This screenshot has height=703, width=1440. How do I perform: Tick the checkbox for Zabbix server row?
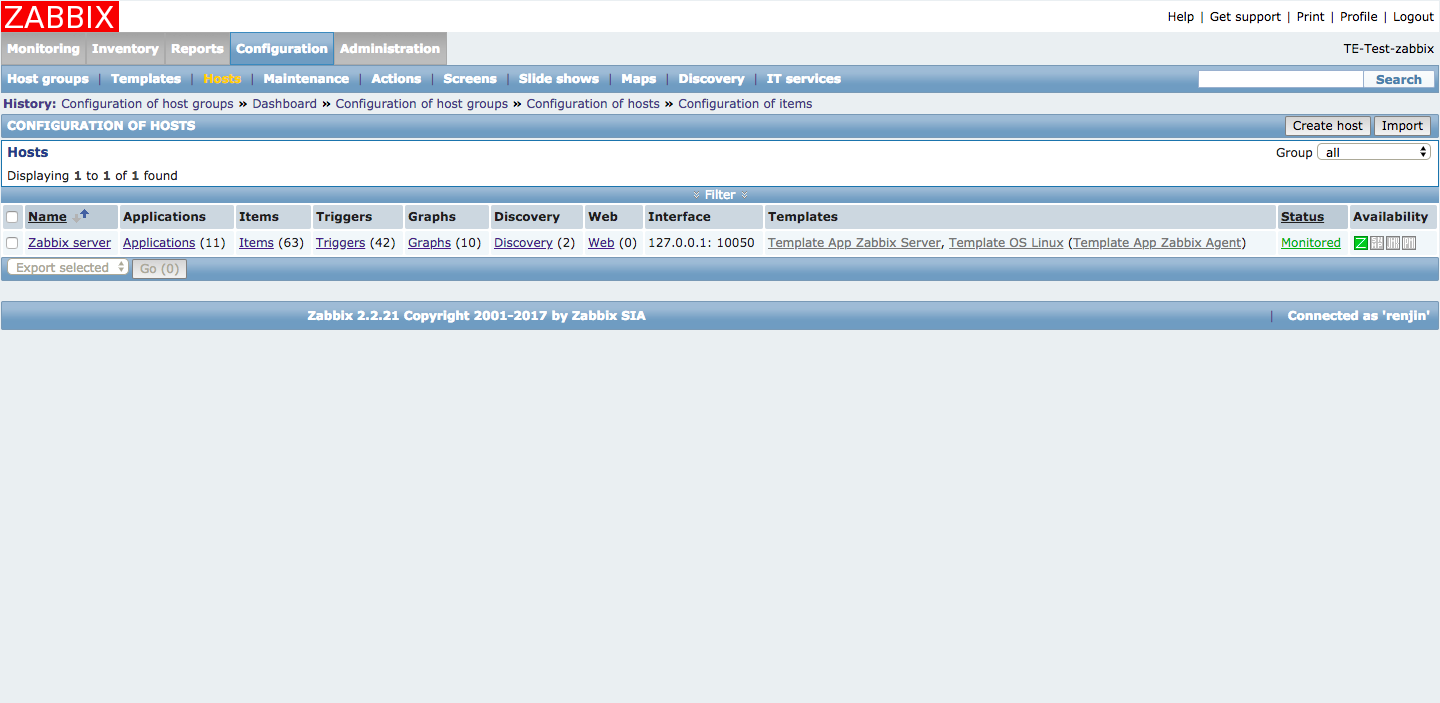point(12,243)
